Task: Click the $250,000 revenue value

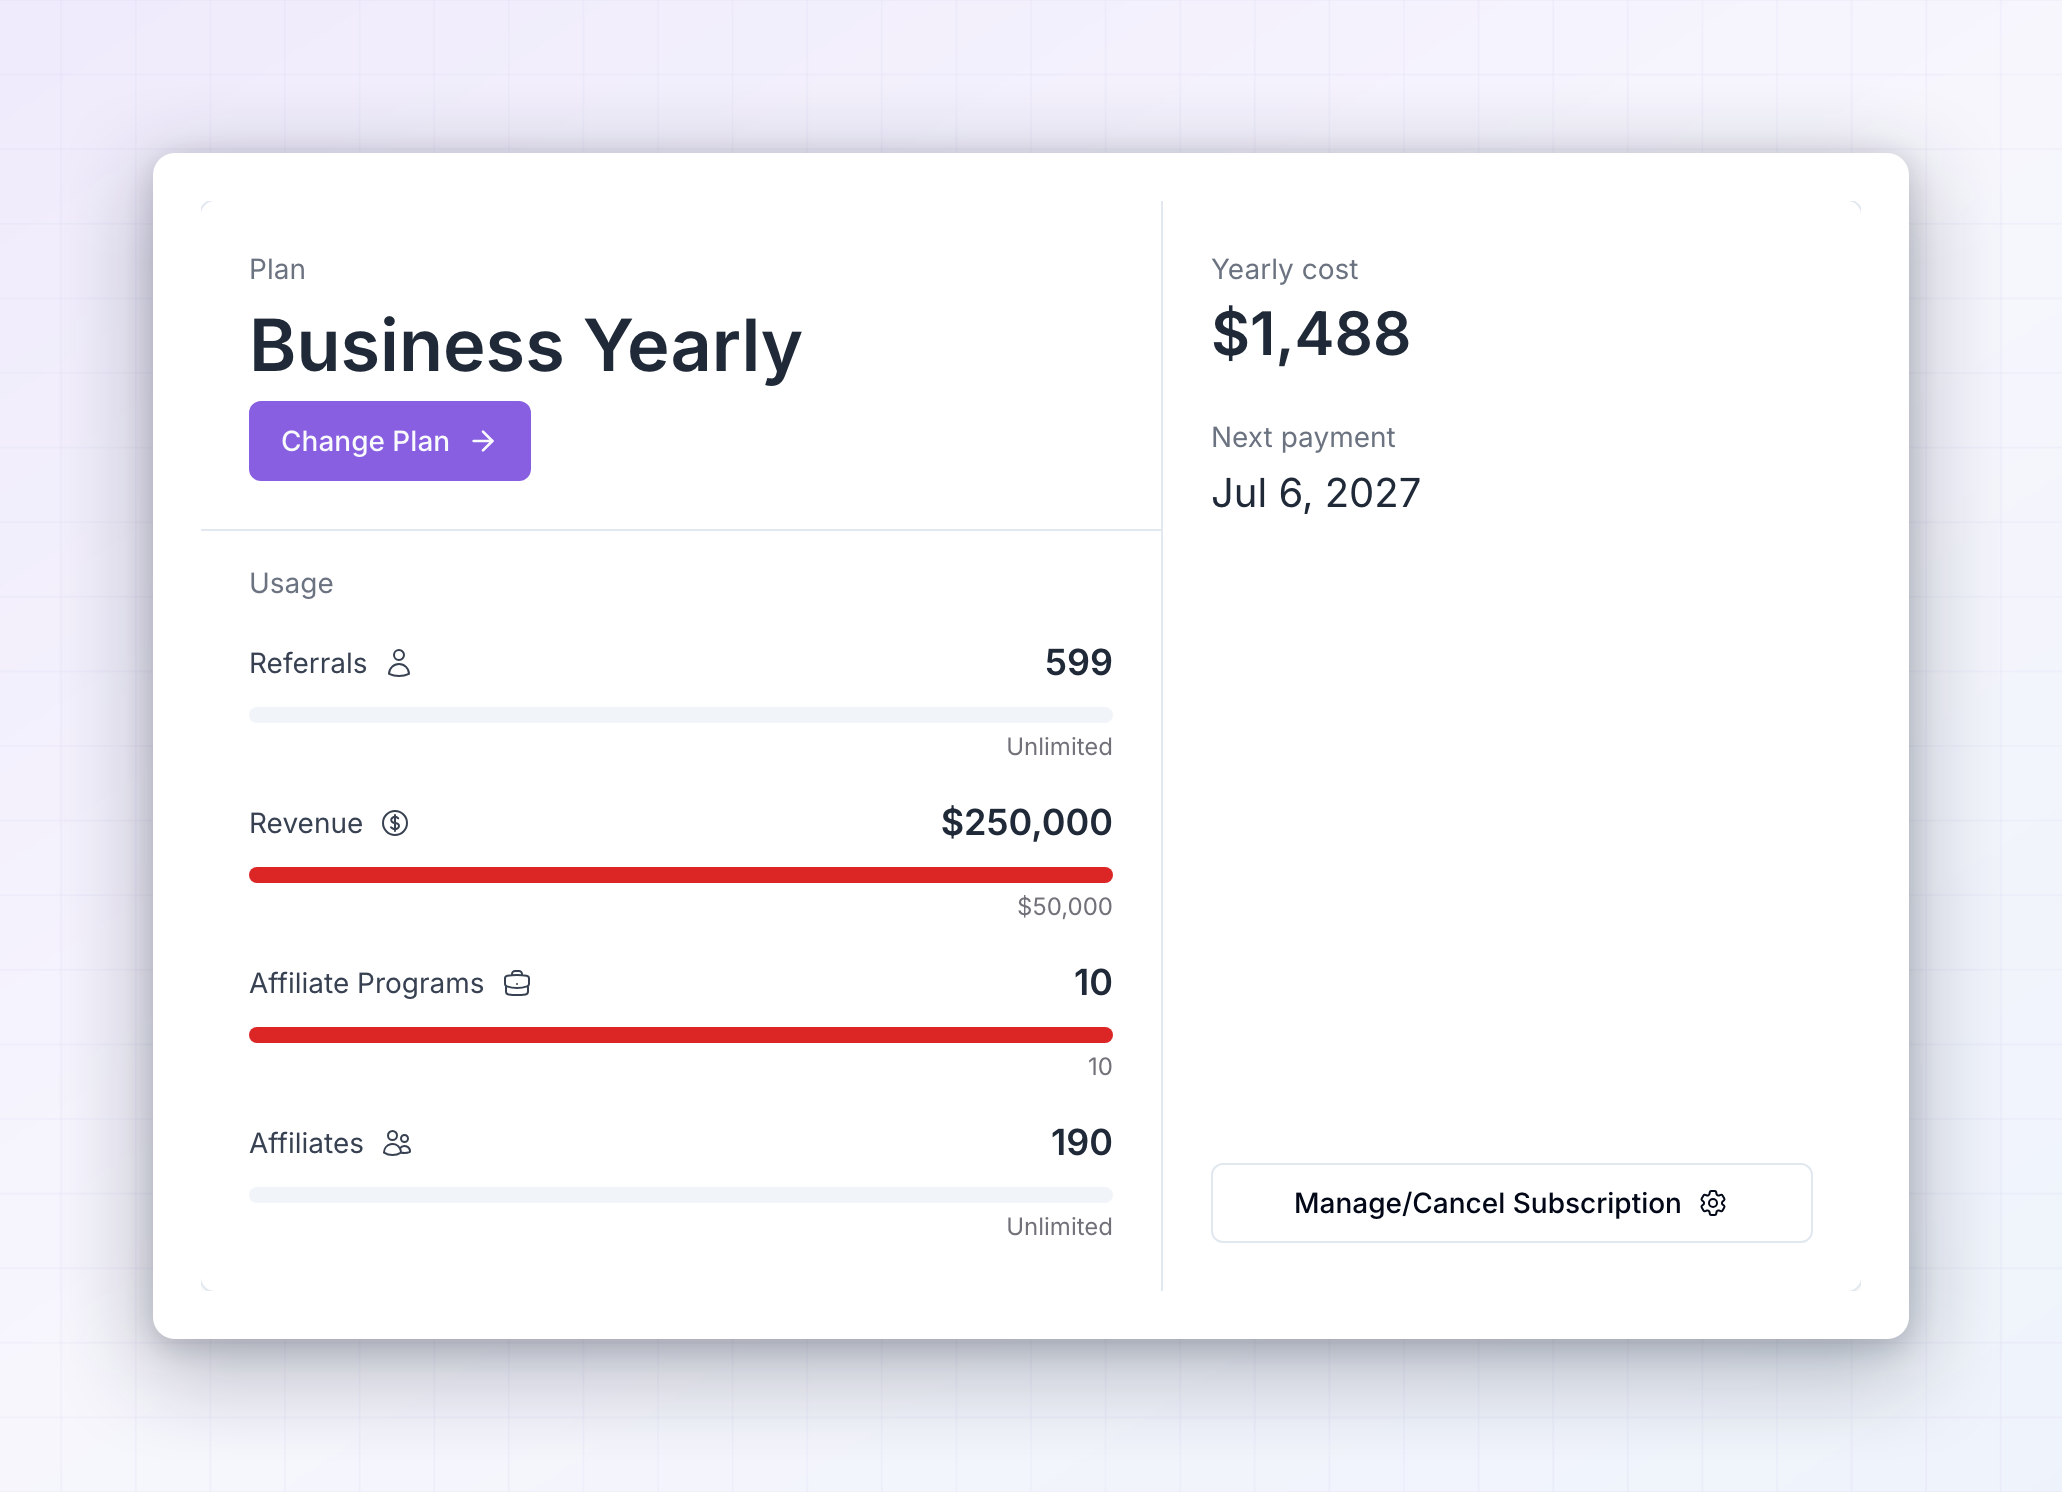Action: (x=1026, y=822)
